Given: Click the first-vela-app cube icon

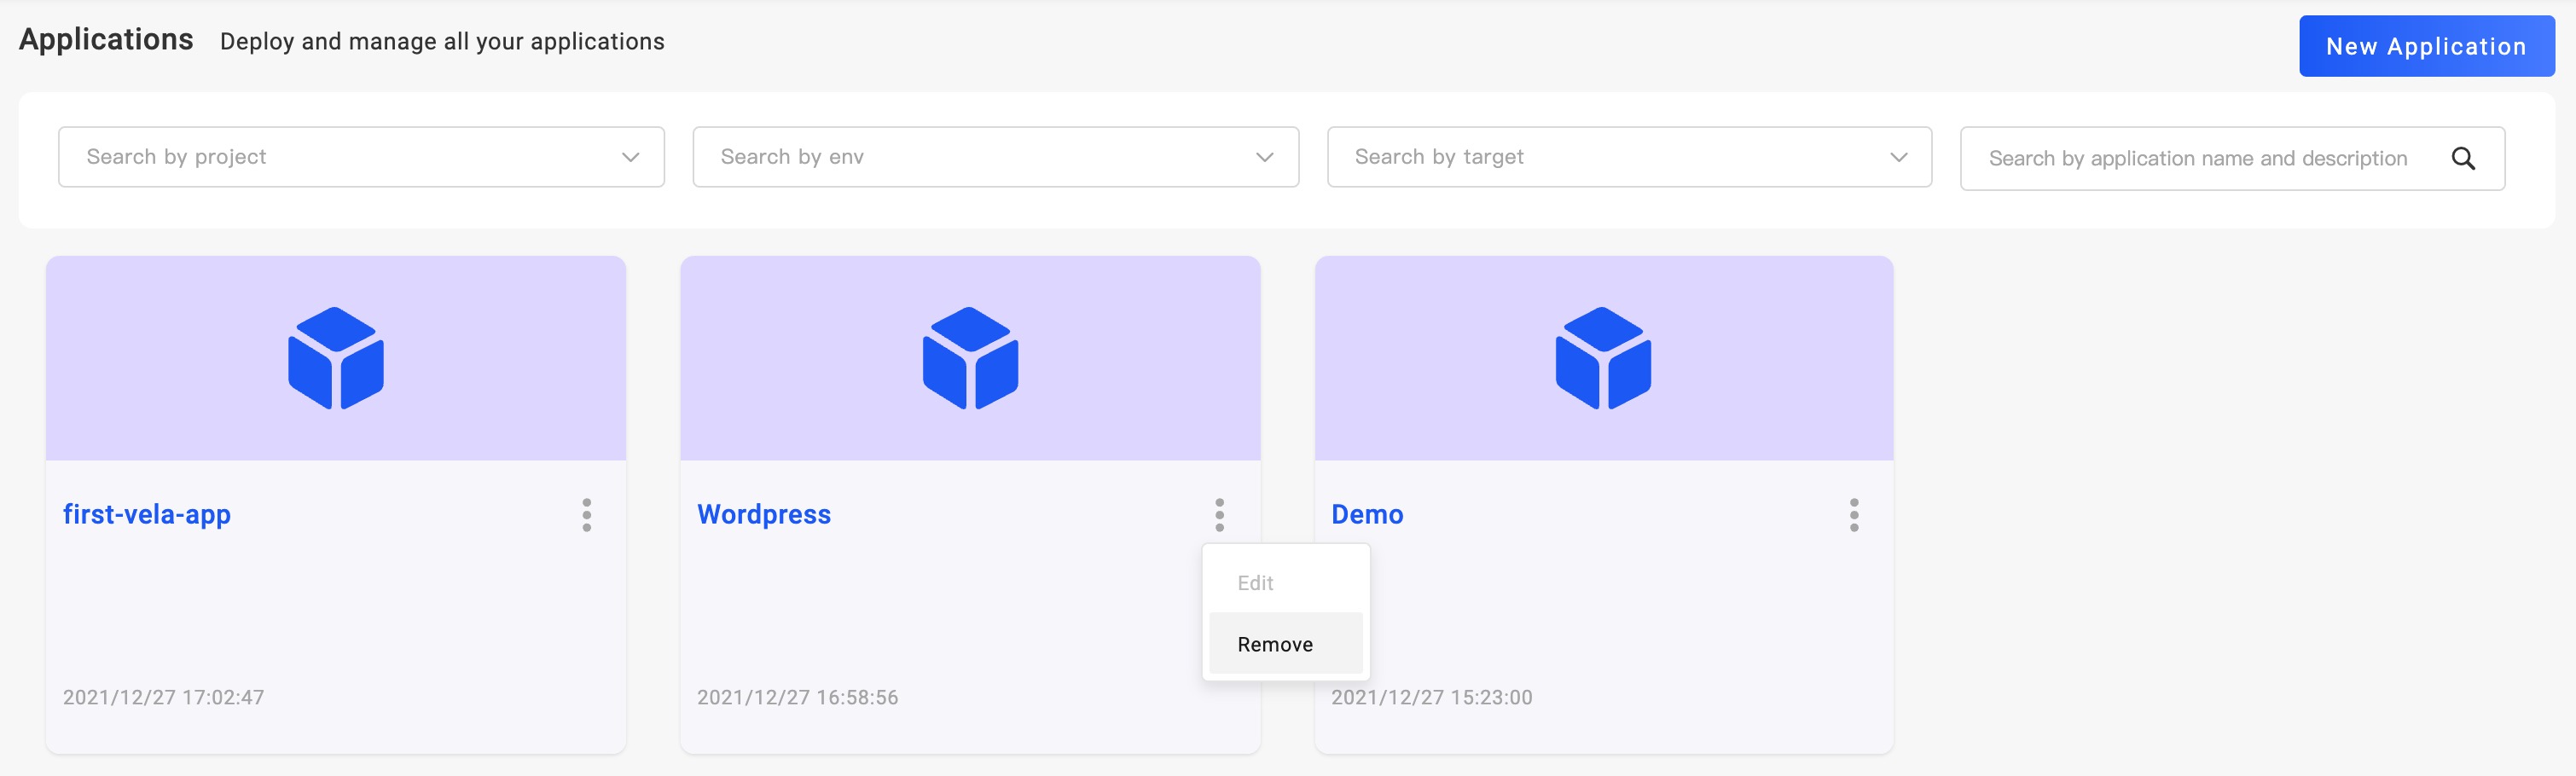Looking at the screenshot, I should pos(335,358).
